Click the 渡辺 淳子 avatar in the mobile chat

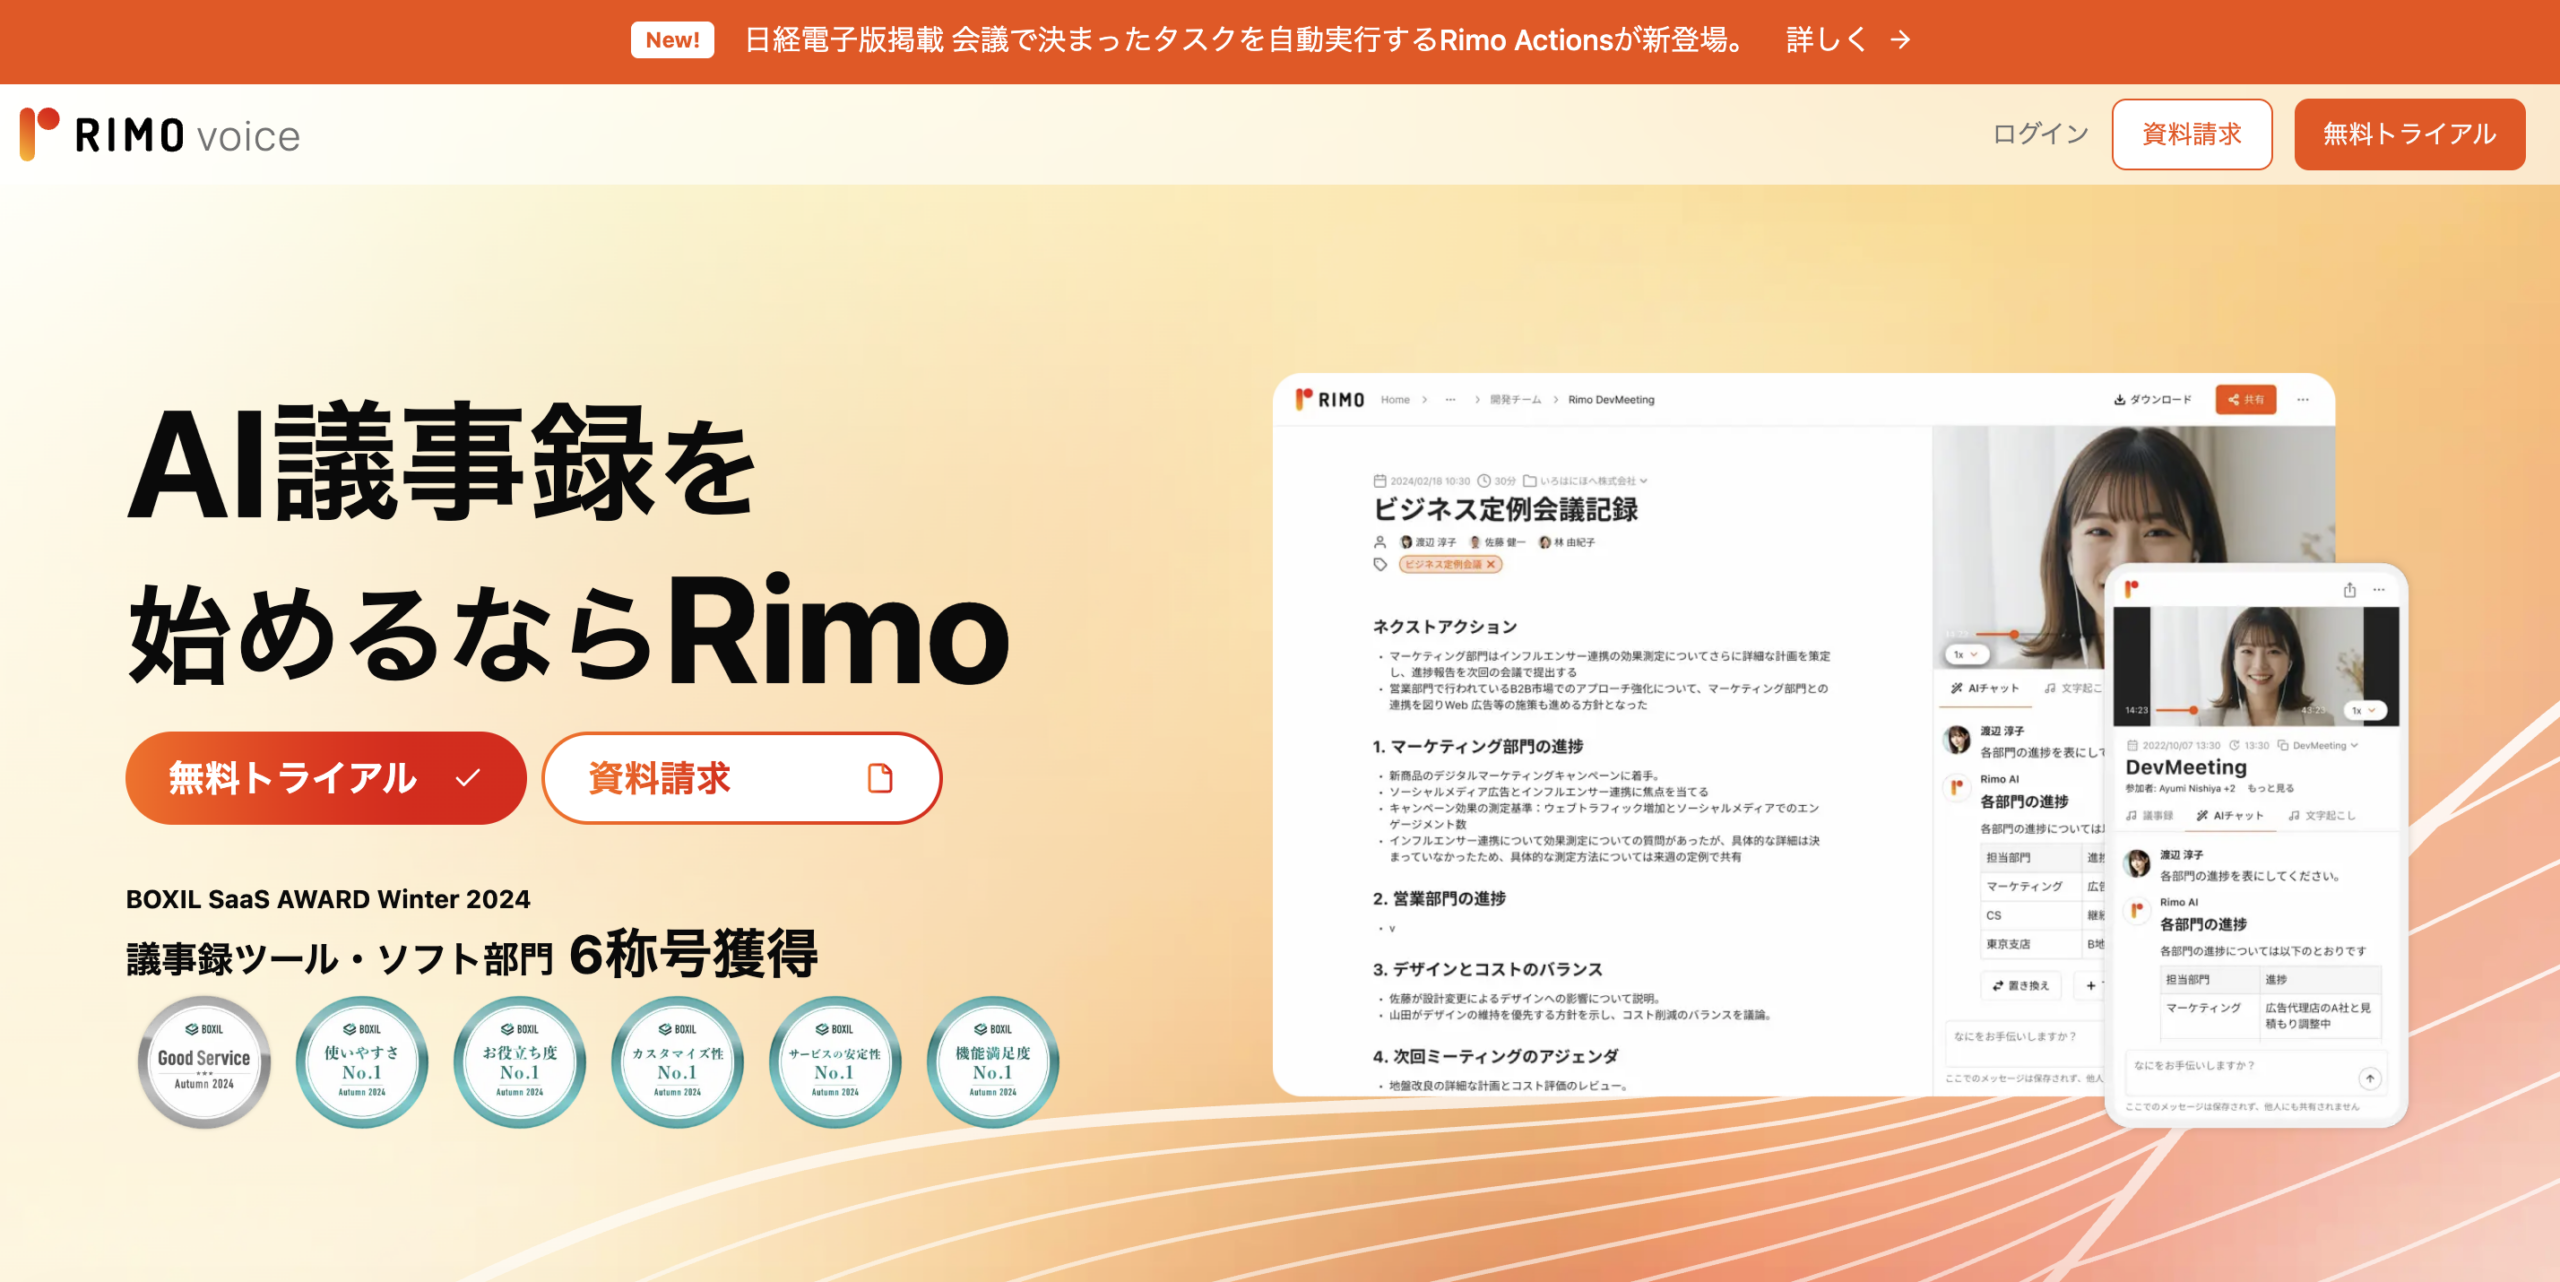[x=2137, y=863]
